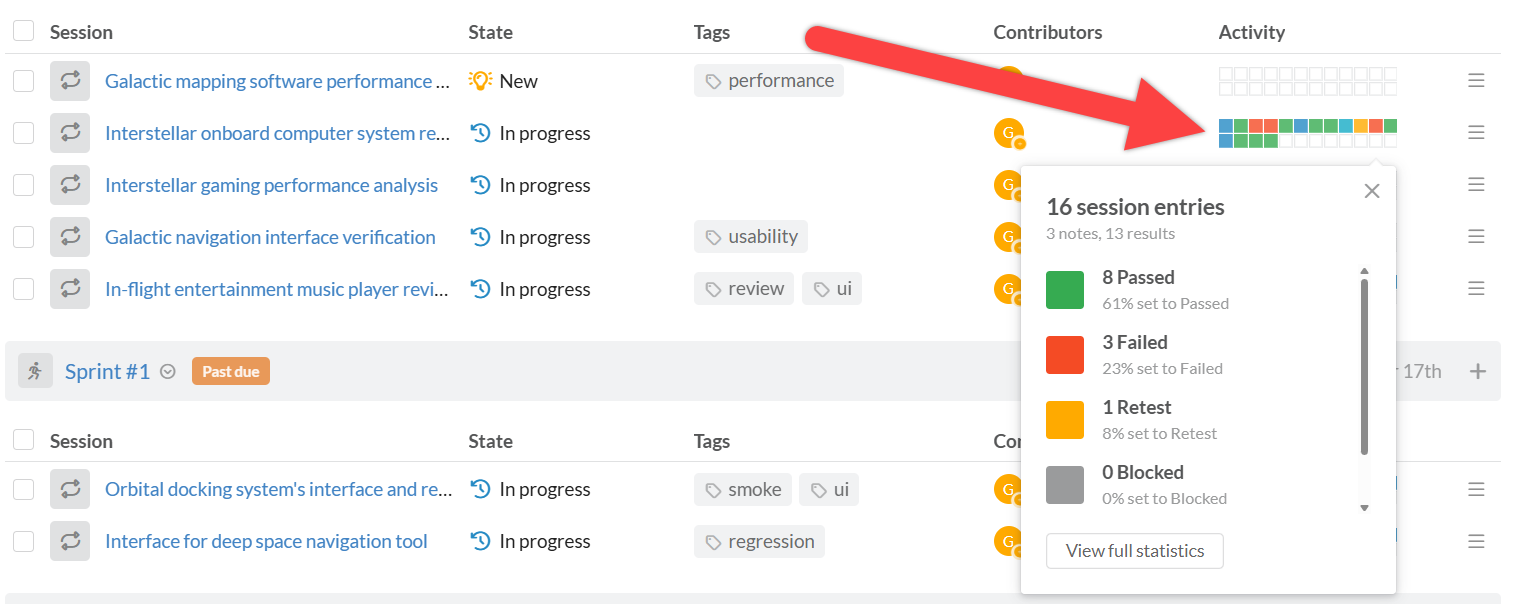The image size is (1521, 604).
Task: Toggle the select-all checkbox in top Session header
Action: point(23,32)
